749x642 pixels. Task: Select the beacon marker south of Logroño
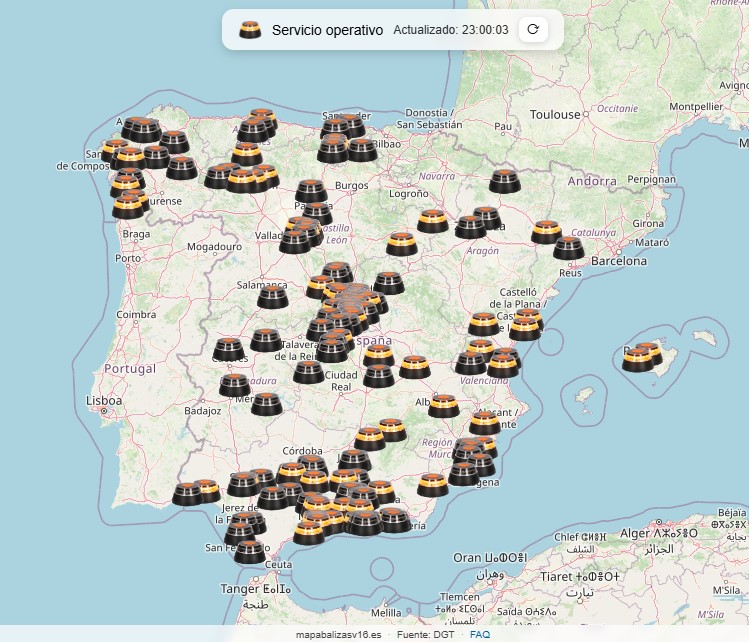(x=402, y=243)
